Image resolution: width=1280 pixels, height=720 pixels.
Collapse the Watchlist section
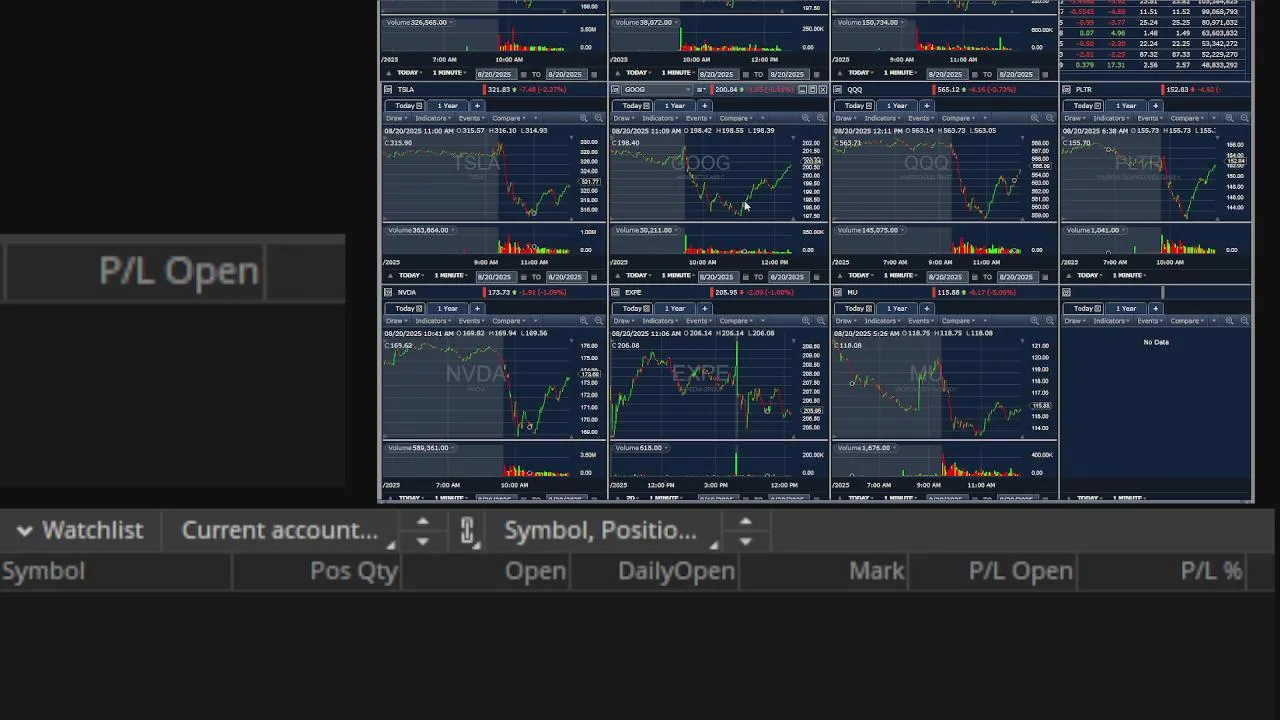pyautogui.click(x=24, y=531)
